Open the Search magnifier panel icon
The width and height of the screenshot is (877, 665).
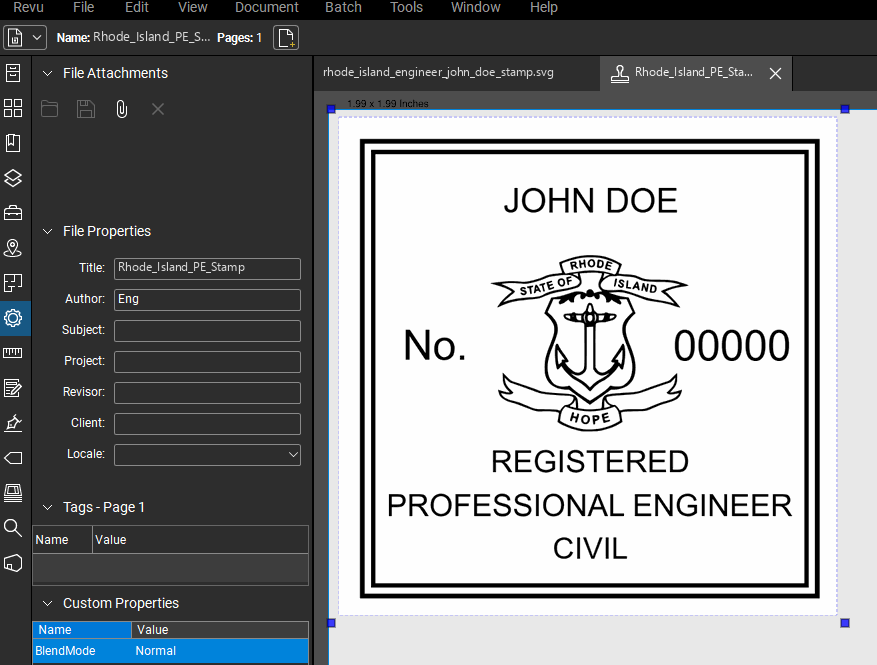[x=13, y=528]
